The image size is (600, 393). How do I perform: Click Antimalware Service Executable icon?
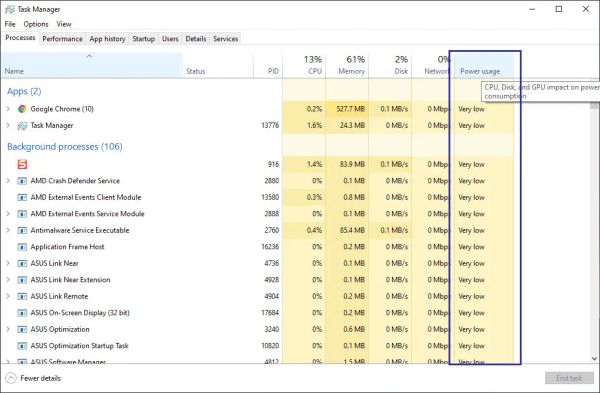[22, 230]
